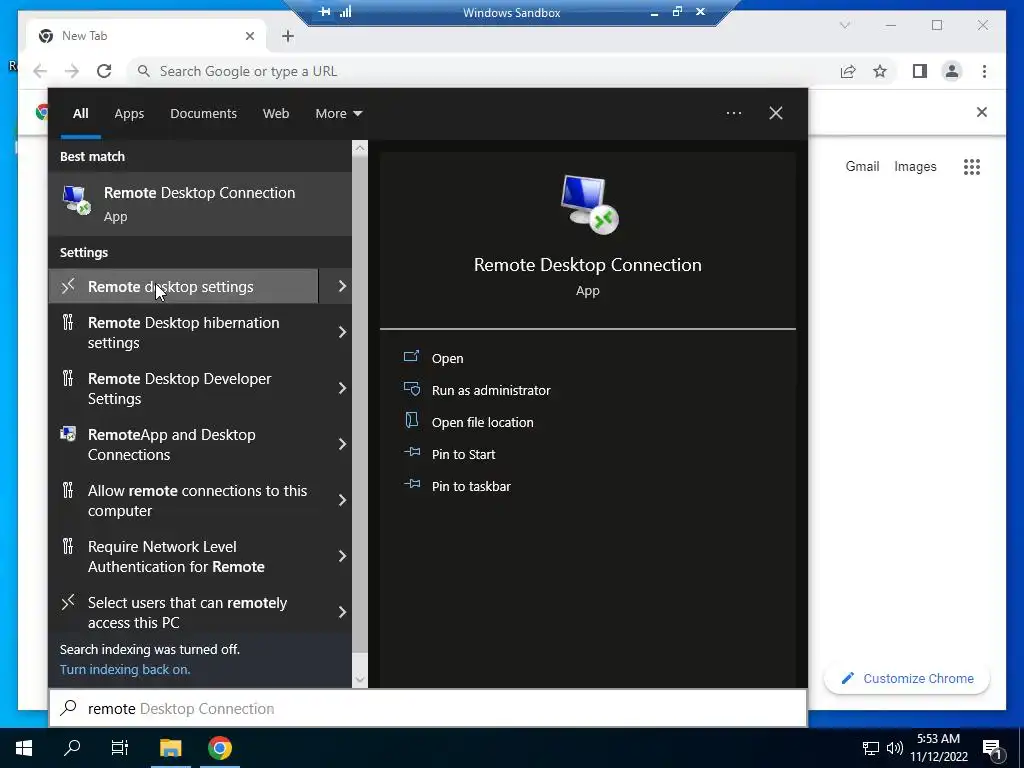The image size is (1024, 768).
Task: Click Turn indexing back on link
Action: [x=125, y=669]
